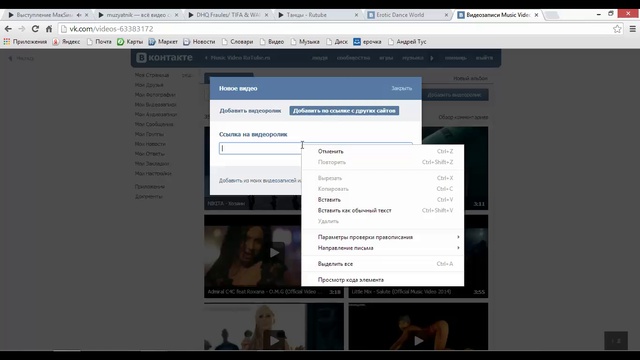The width and height of the screenshot is (640, 360).
Task: Select Вырезать in the context menu
Action: click(x=382, y=178)
